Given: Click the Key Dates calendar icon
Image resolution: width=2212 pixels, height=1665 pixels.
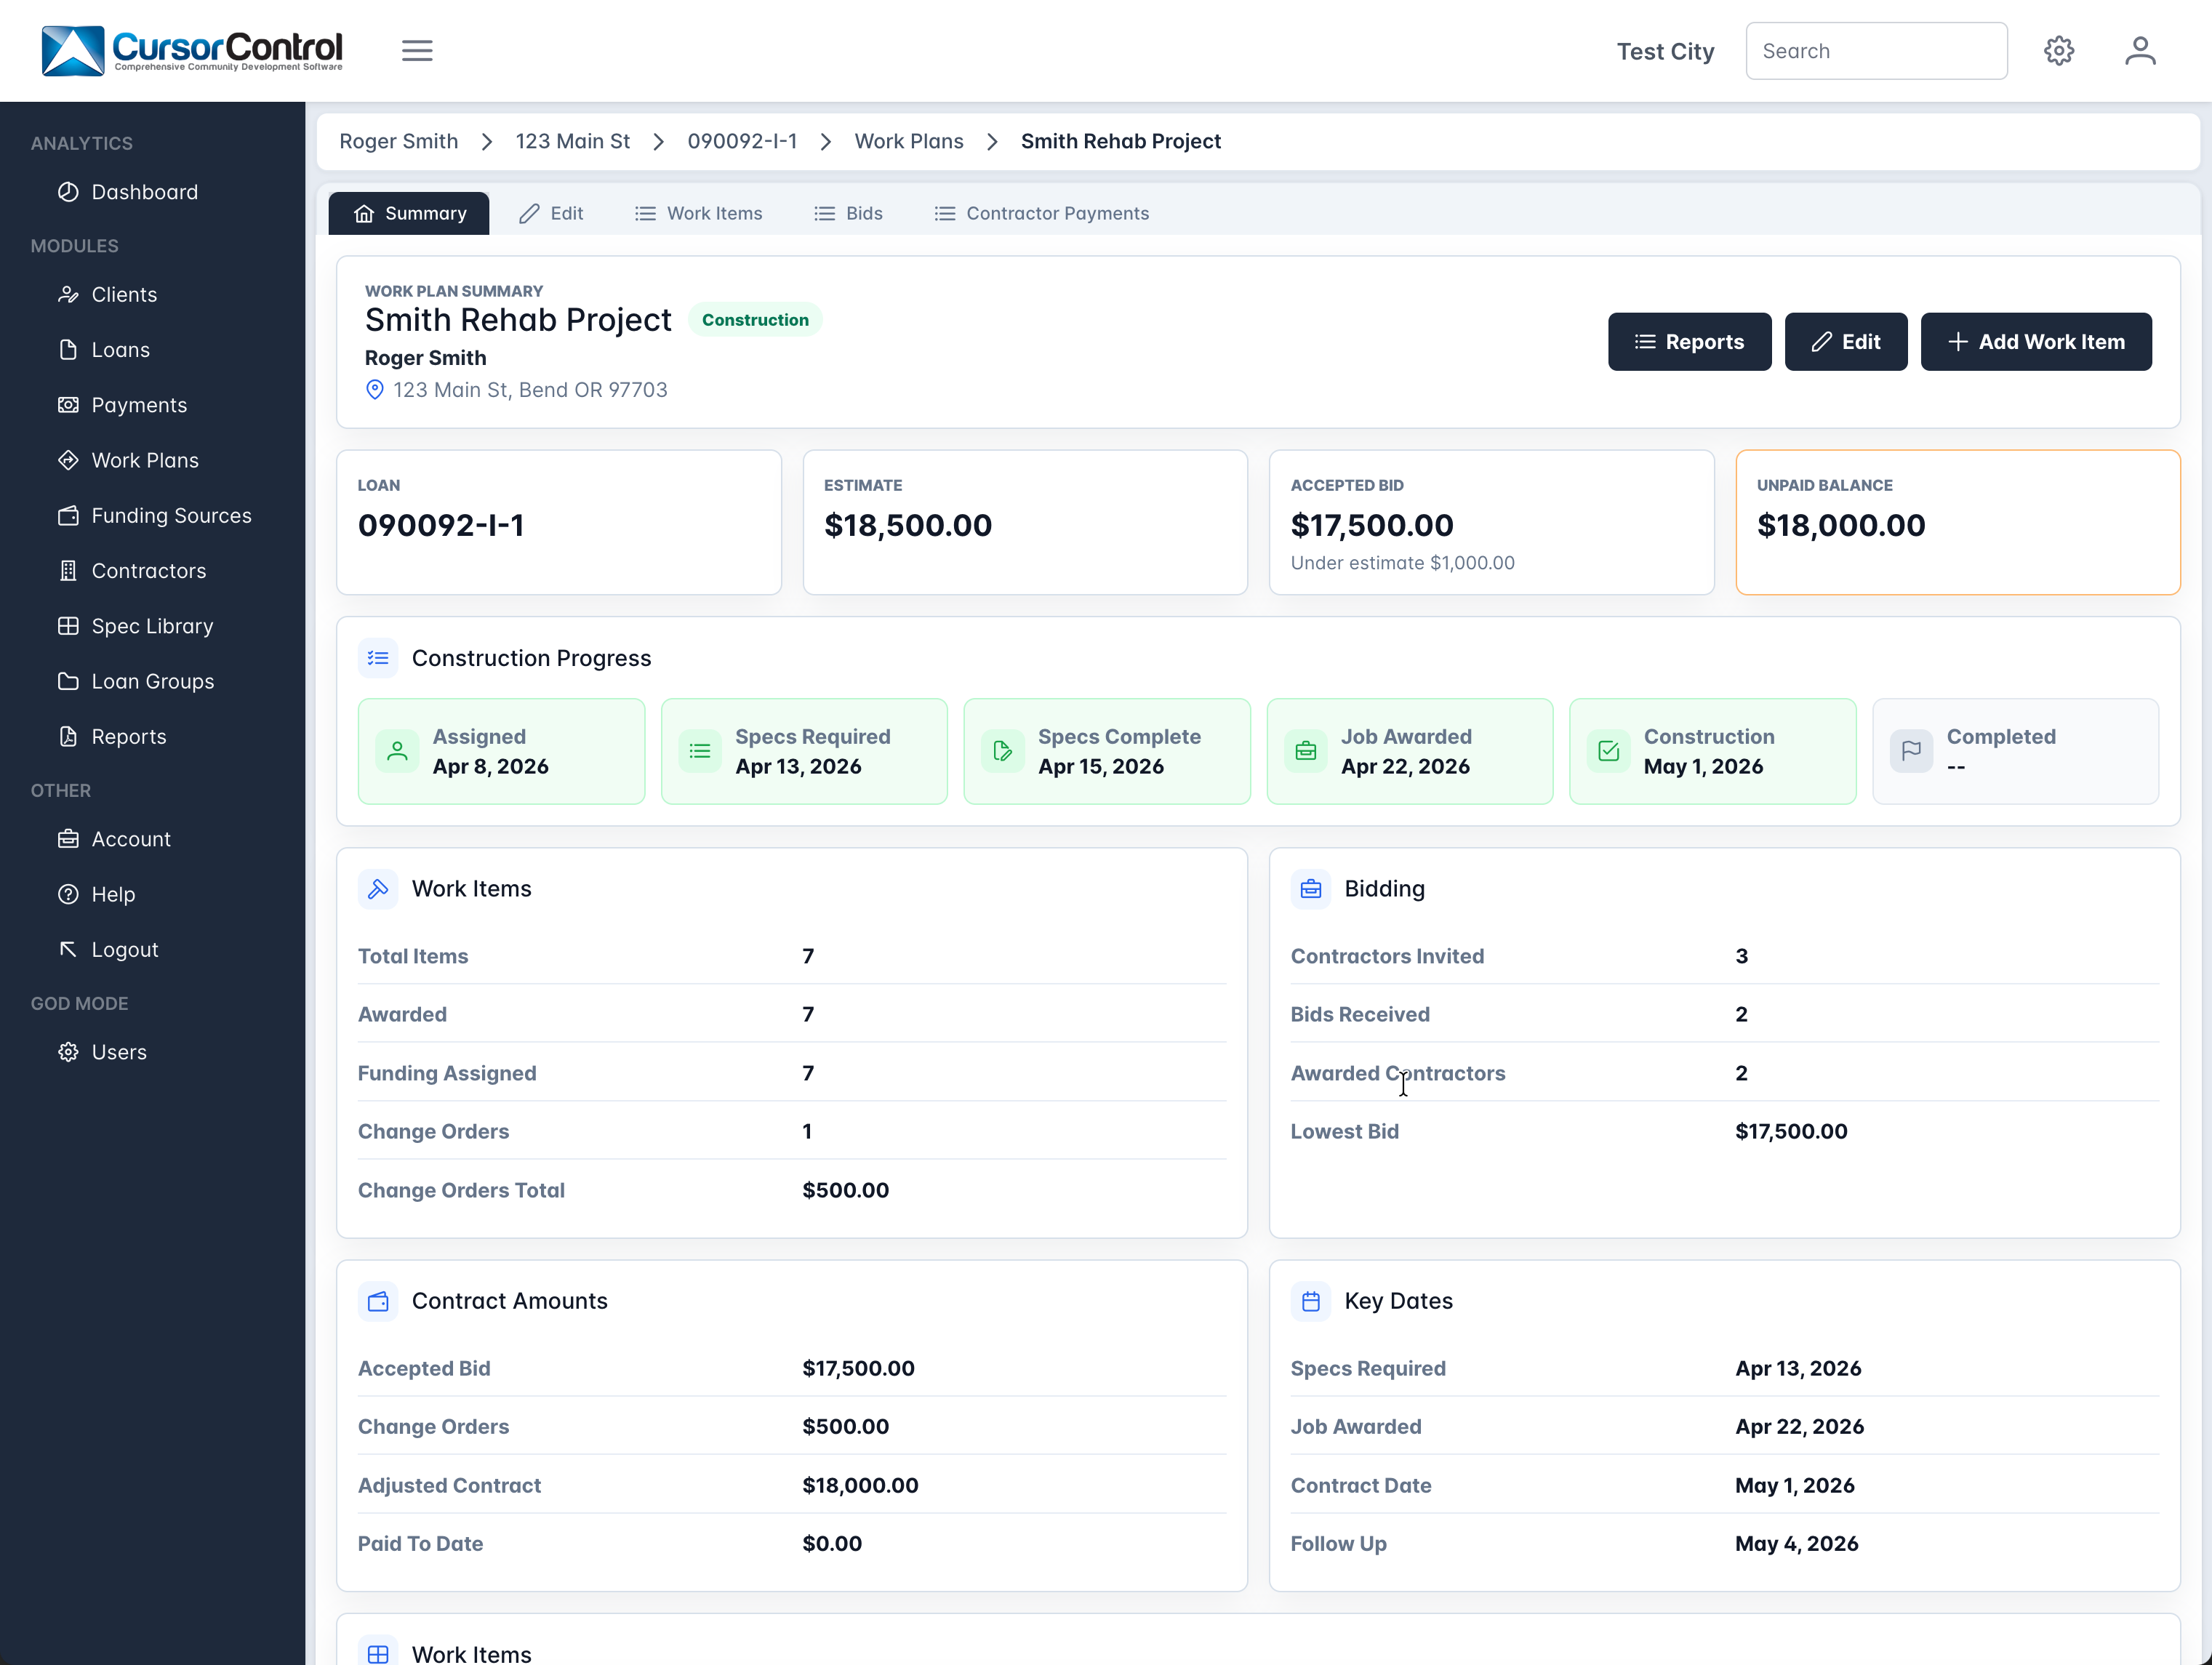Looking at the screenshot, I should point(1311,1301).
